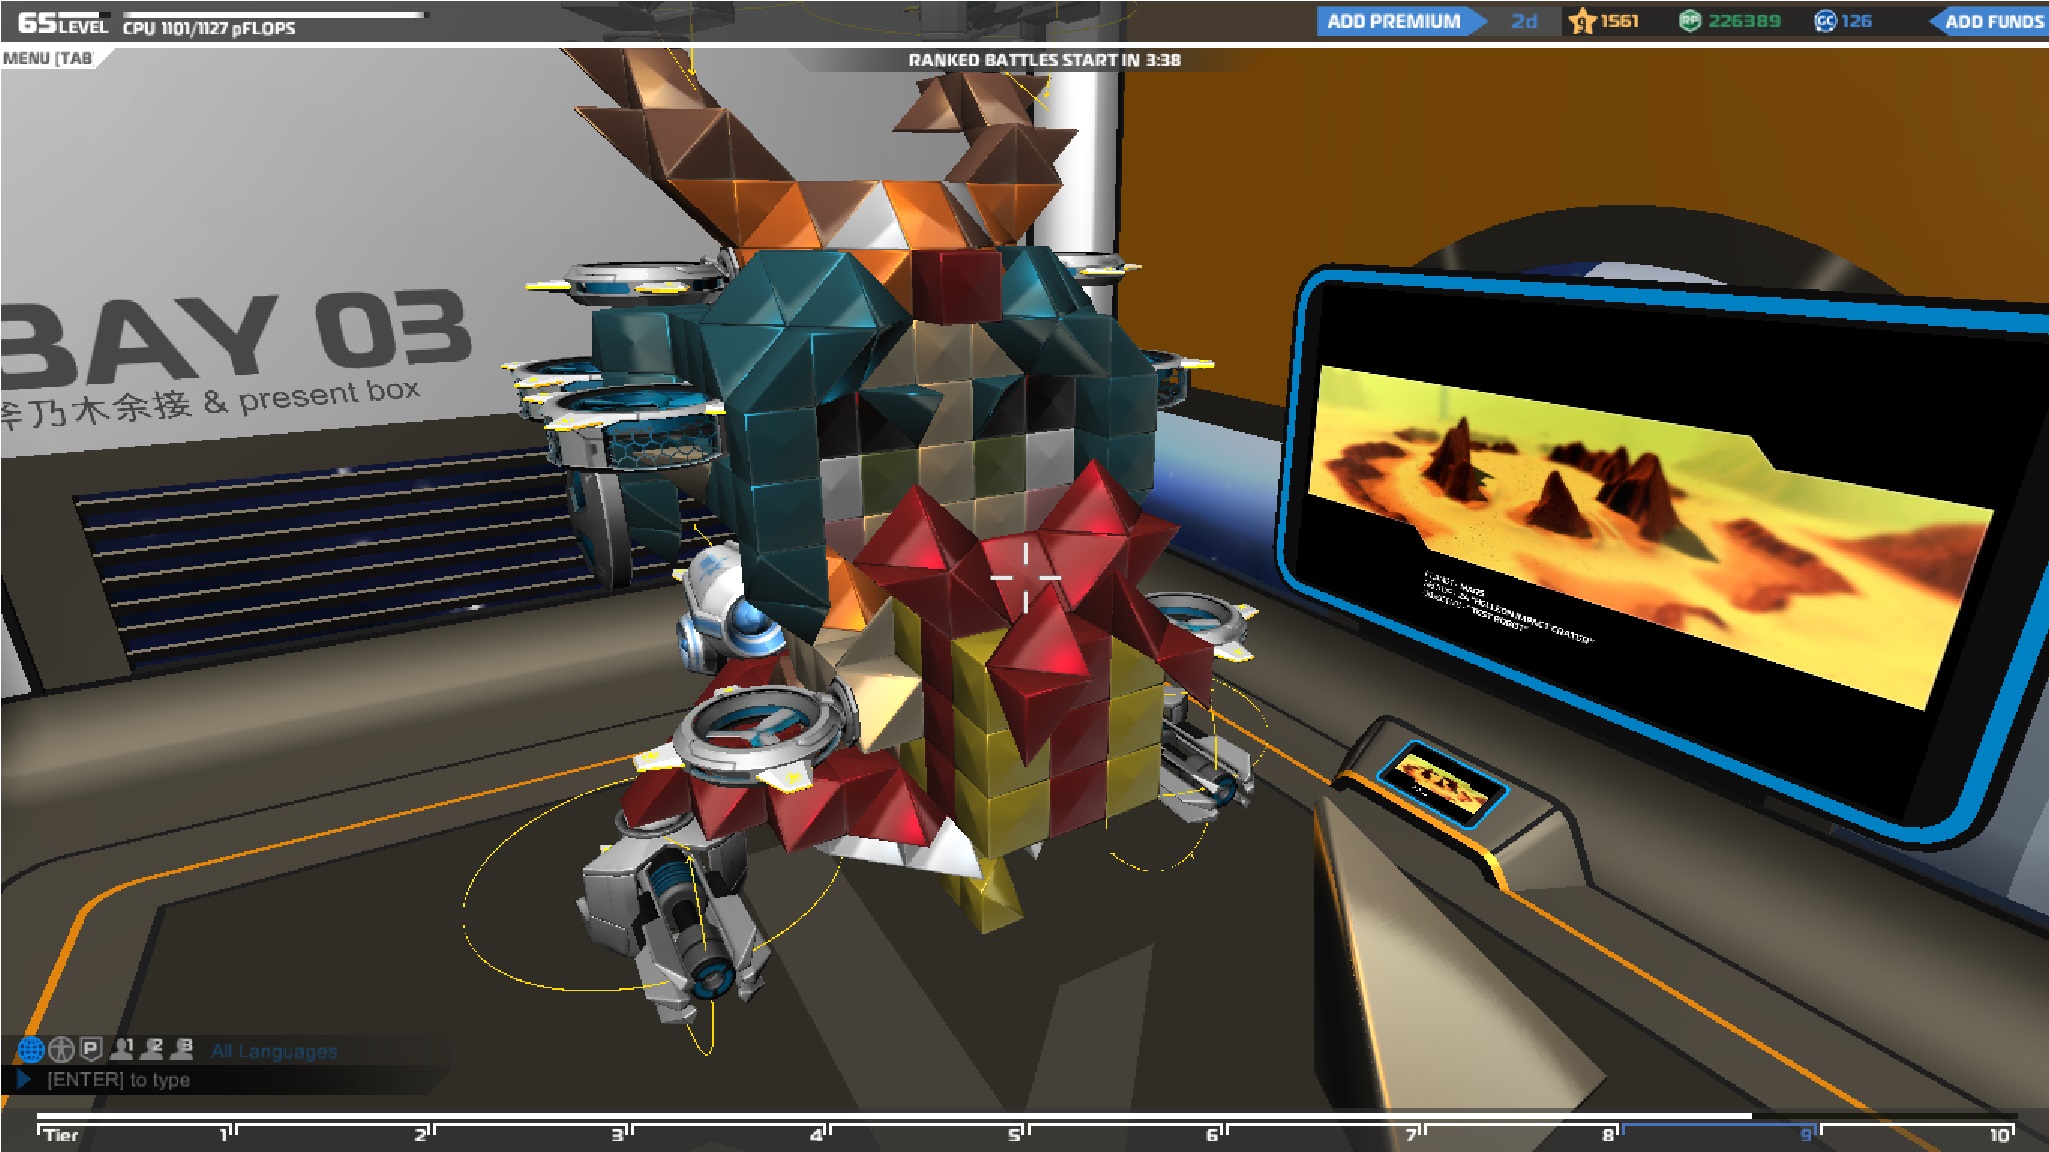Click the blue chat prompt arrow
The width and height of the screenshot is (2049, 1152).
click(24, 1079)
